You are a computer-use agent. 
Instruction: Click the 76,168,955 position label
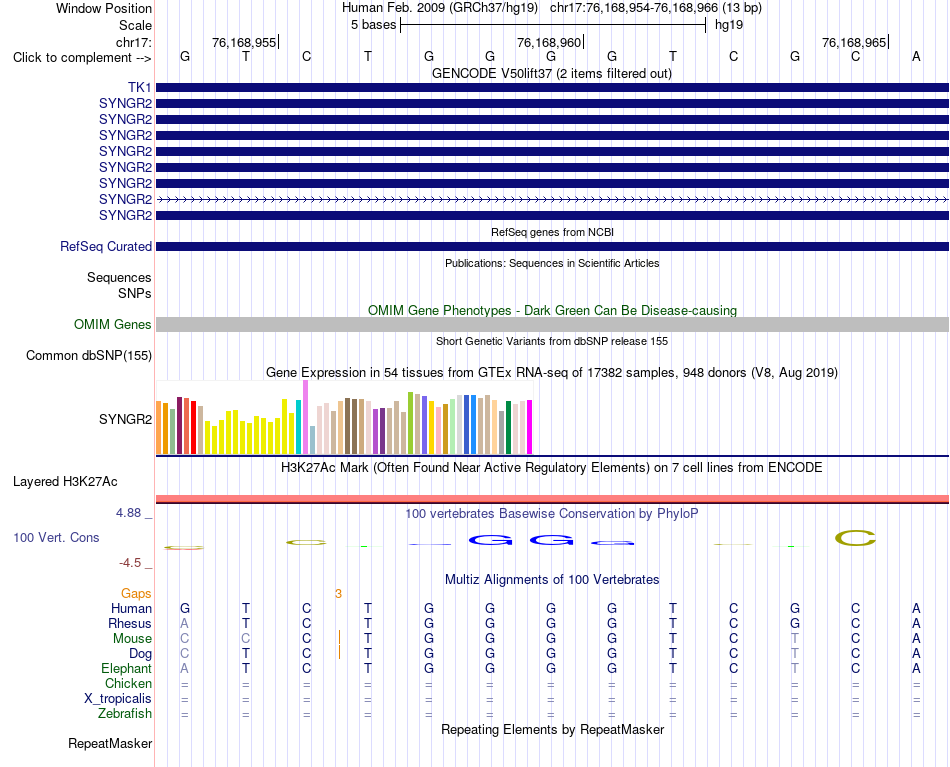(x=244, y=42)
